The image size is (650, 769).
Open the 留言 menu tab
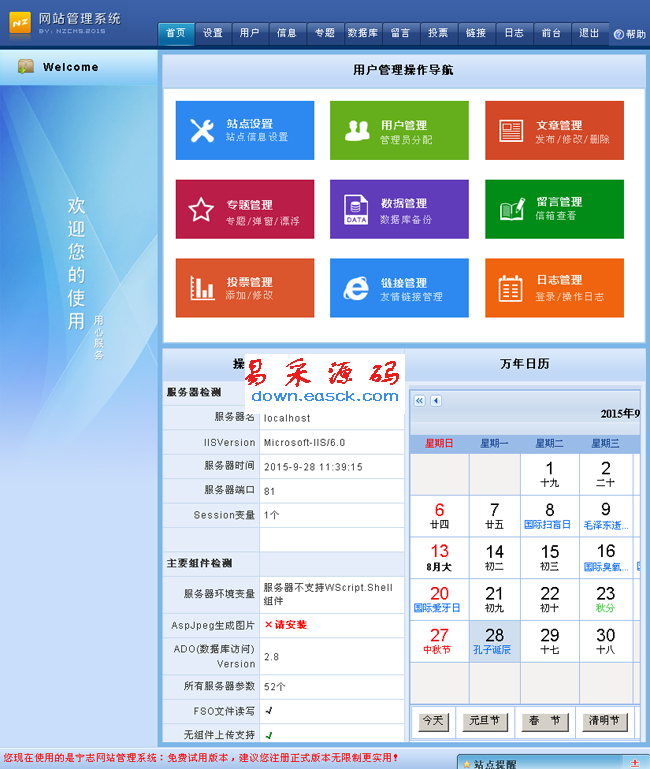[401, 33]
